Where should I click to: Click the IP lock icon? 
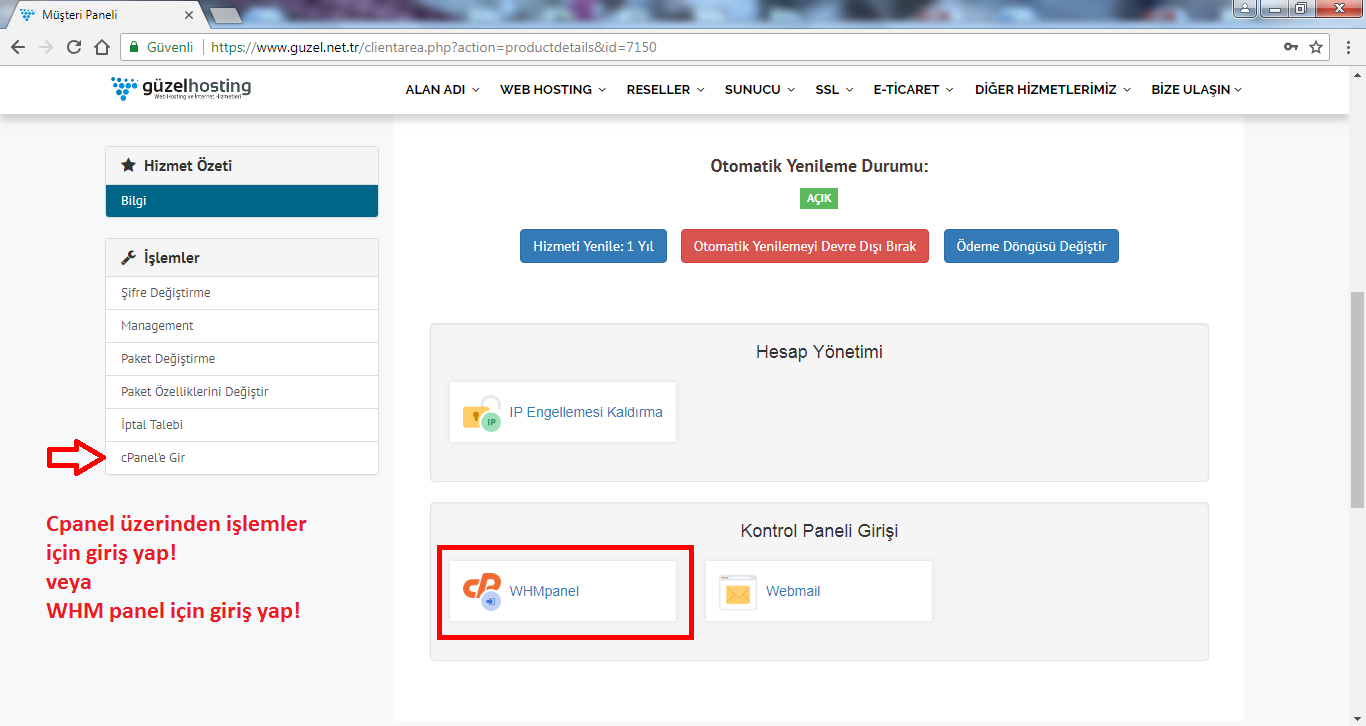coord(482,412)
